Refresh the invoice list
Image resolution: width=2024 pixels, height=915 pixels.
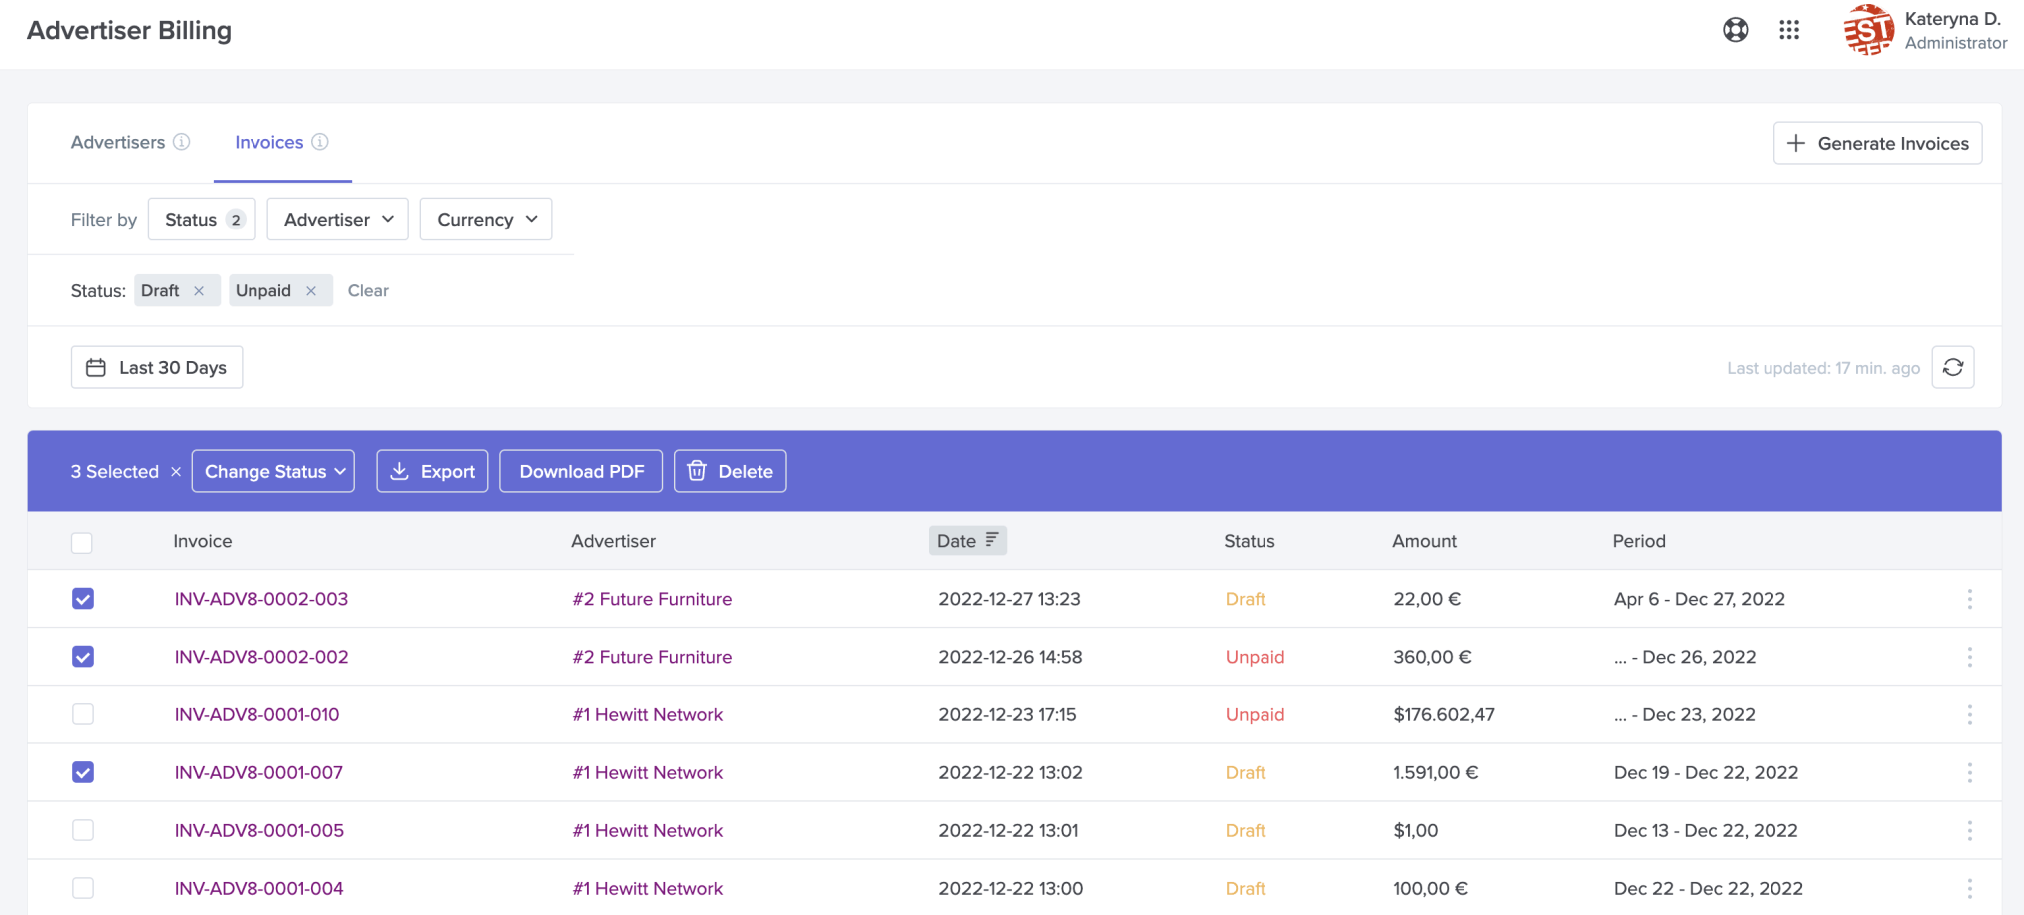point(1953,367)
